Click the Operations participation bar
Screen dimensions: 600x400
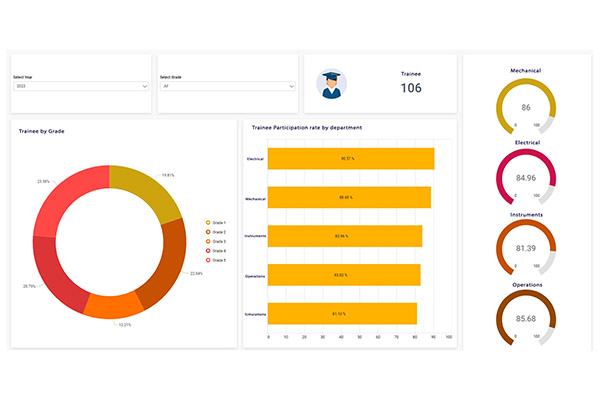tap(343, 275)
